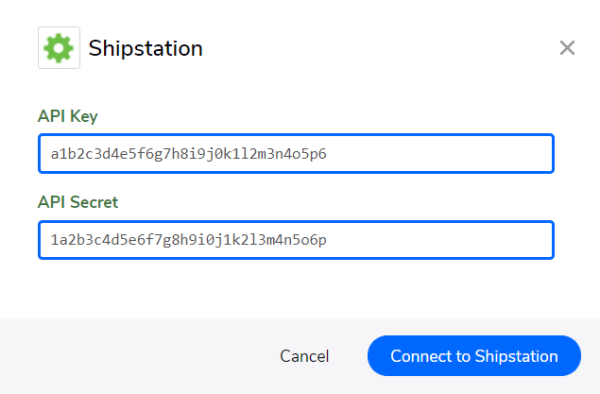600x394 pixels.
Task: Click the Cancel button
Action: pos(304,356)
